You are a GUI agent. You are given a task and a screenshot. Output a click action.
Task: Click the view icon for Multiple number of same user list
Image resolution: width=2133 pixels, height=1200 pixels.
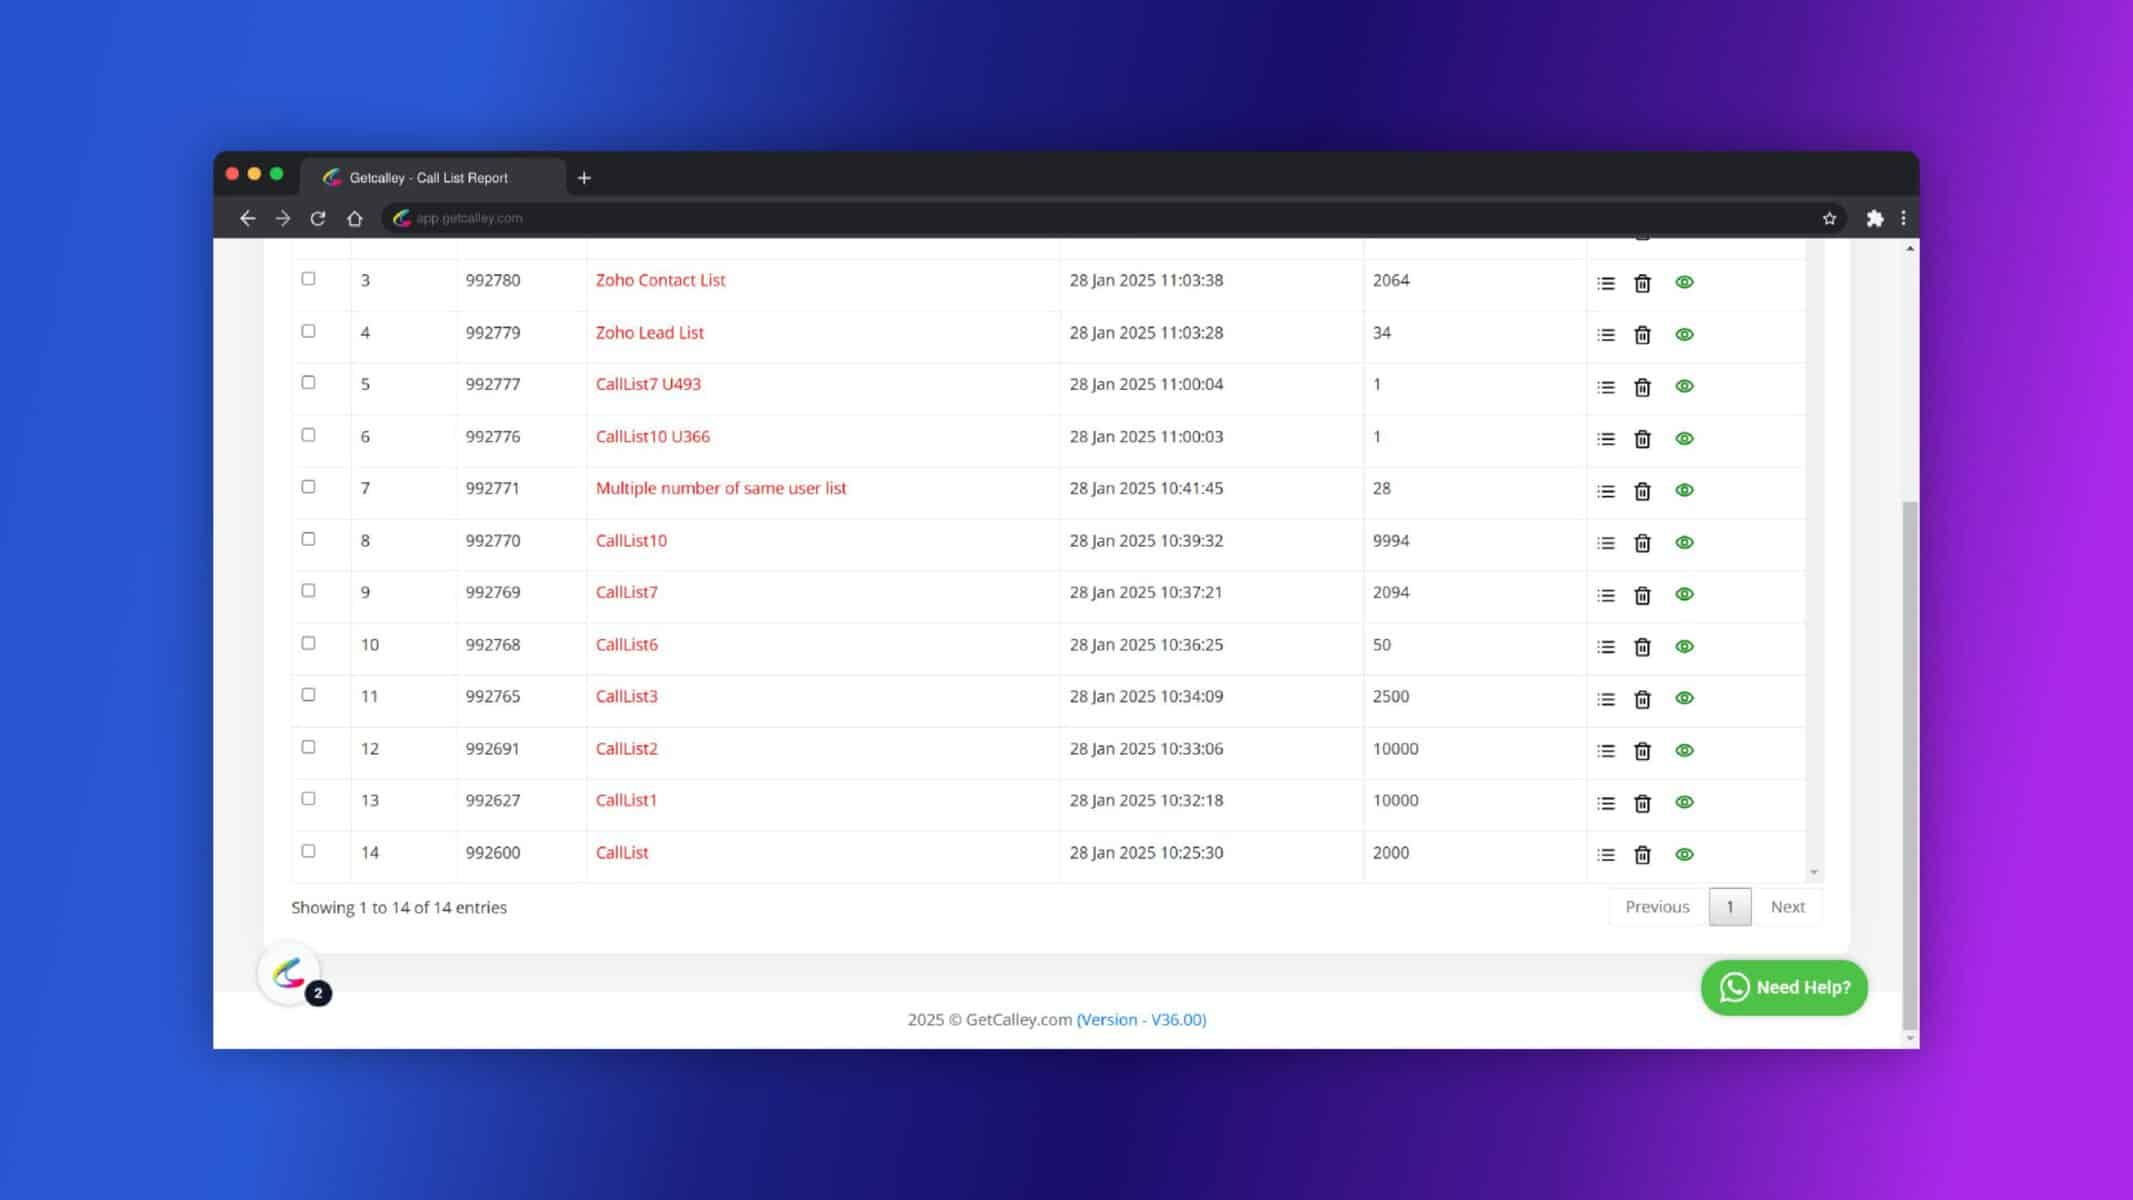1683,489
